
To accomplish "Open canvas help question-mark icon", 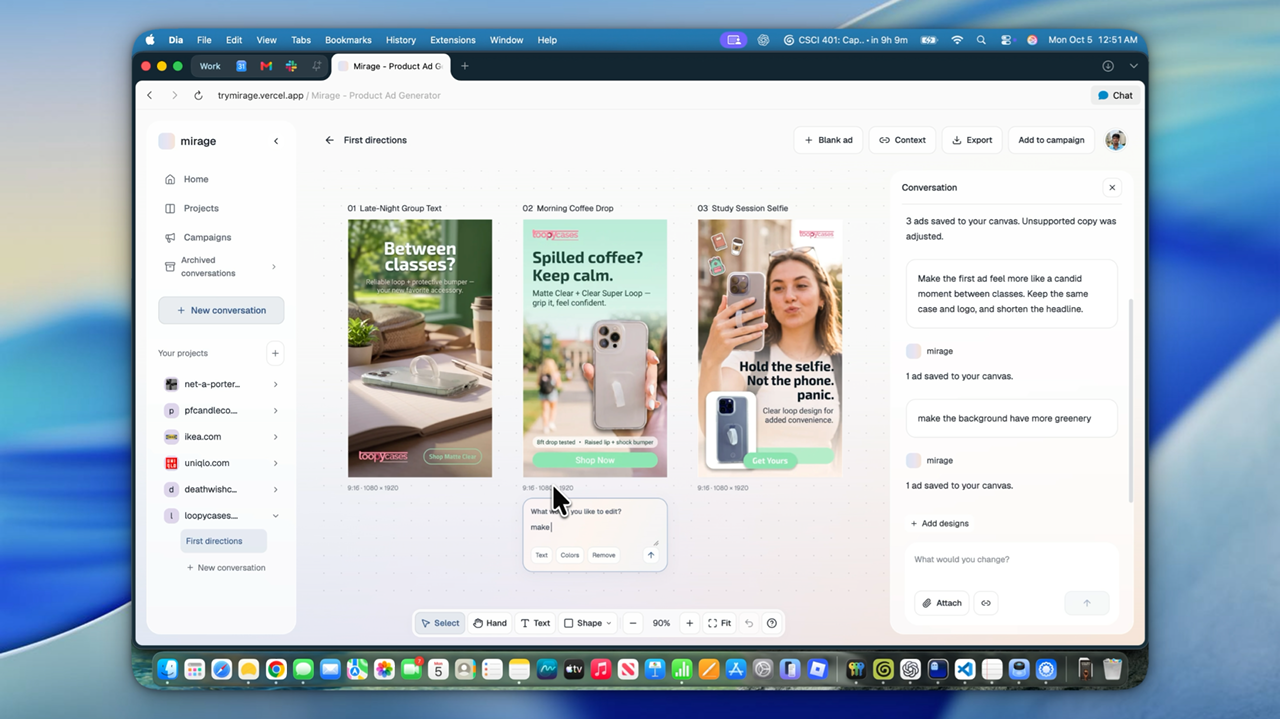I will pyautogui.click(x=771, y=623).
